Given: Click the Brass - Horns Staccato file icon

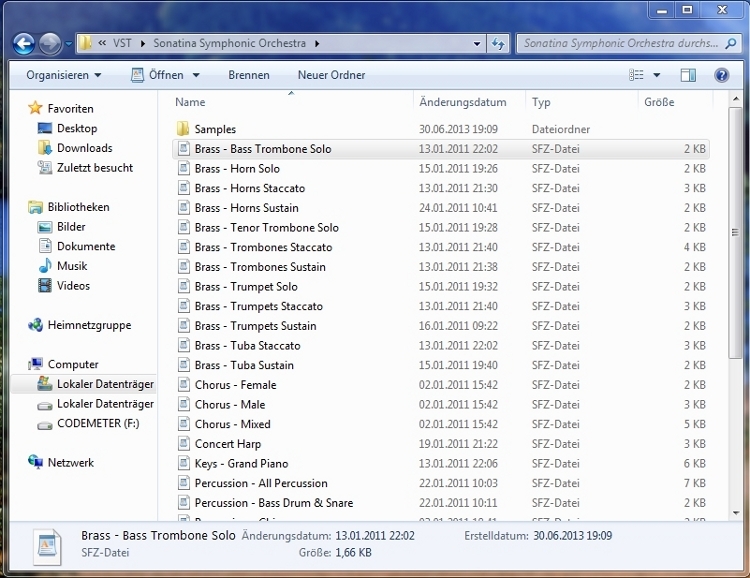Looking at the screenshot, I should click(x=184, y=188).
